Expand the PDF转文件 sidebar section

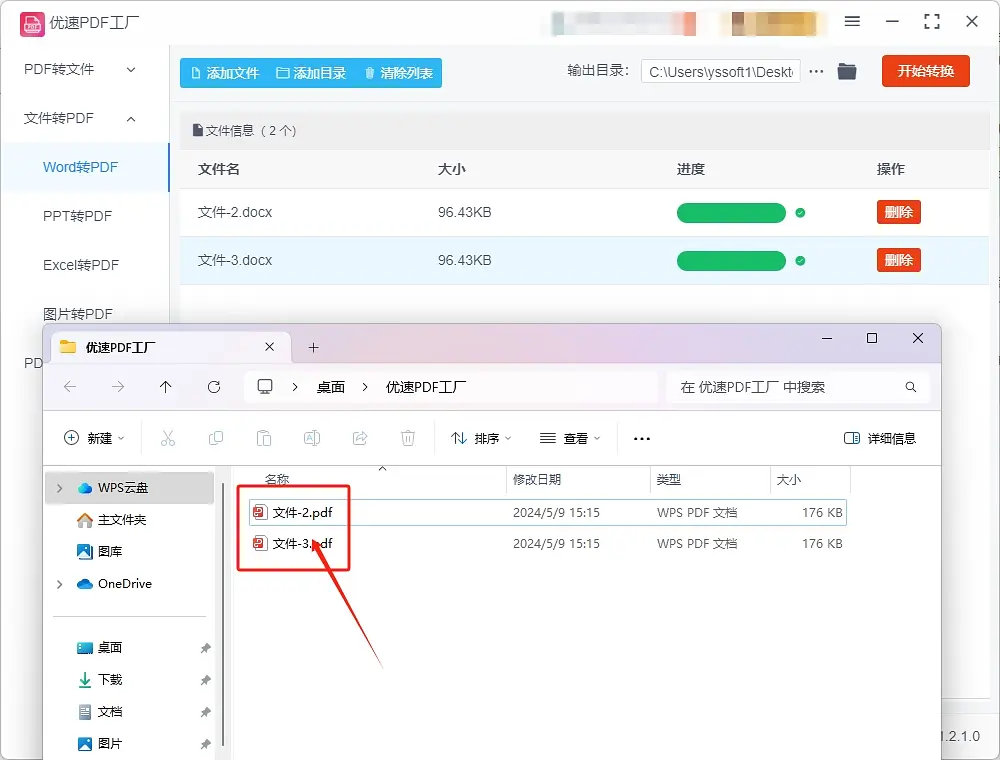coord(131,69)
